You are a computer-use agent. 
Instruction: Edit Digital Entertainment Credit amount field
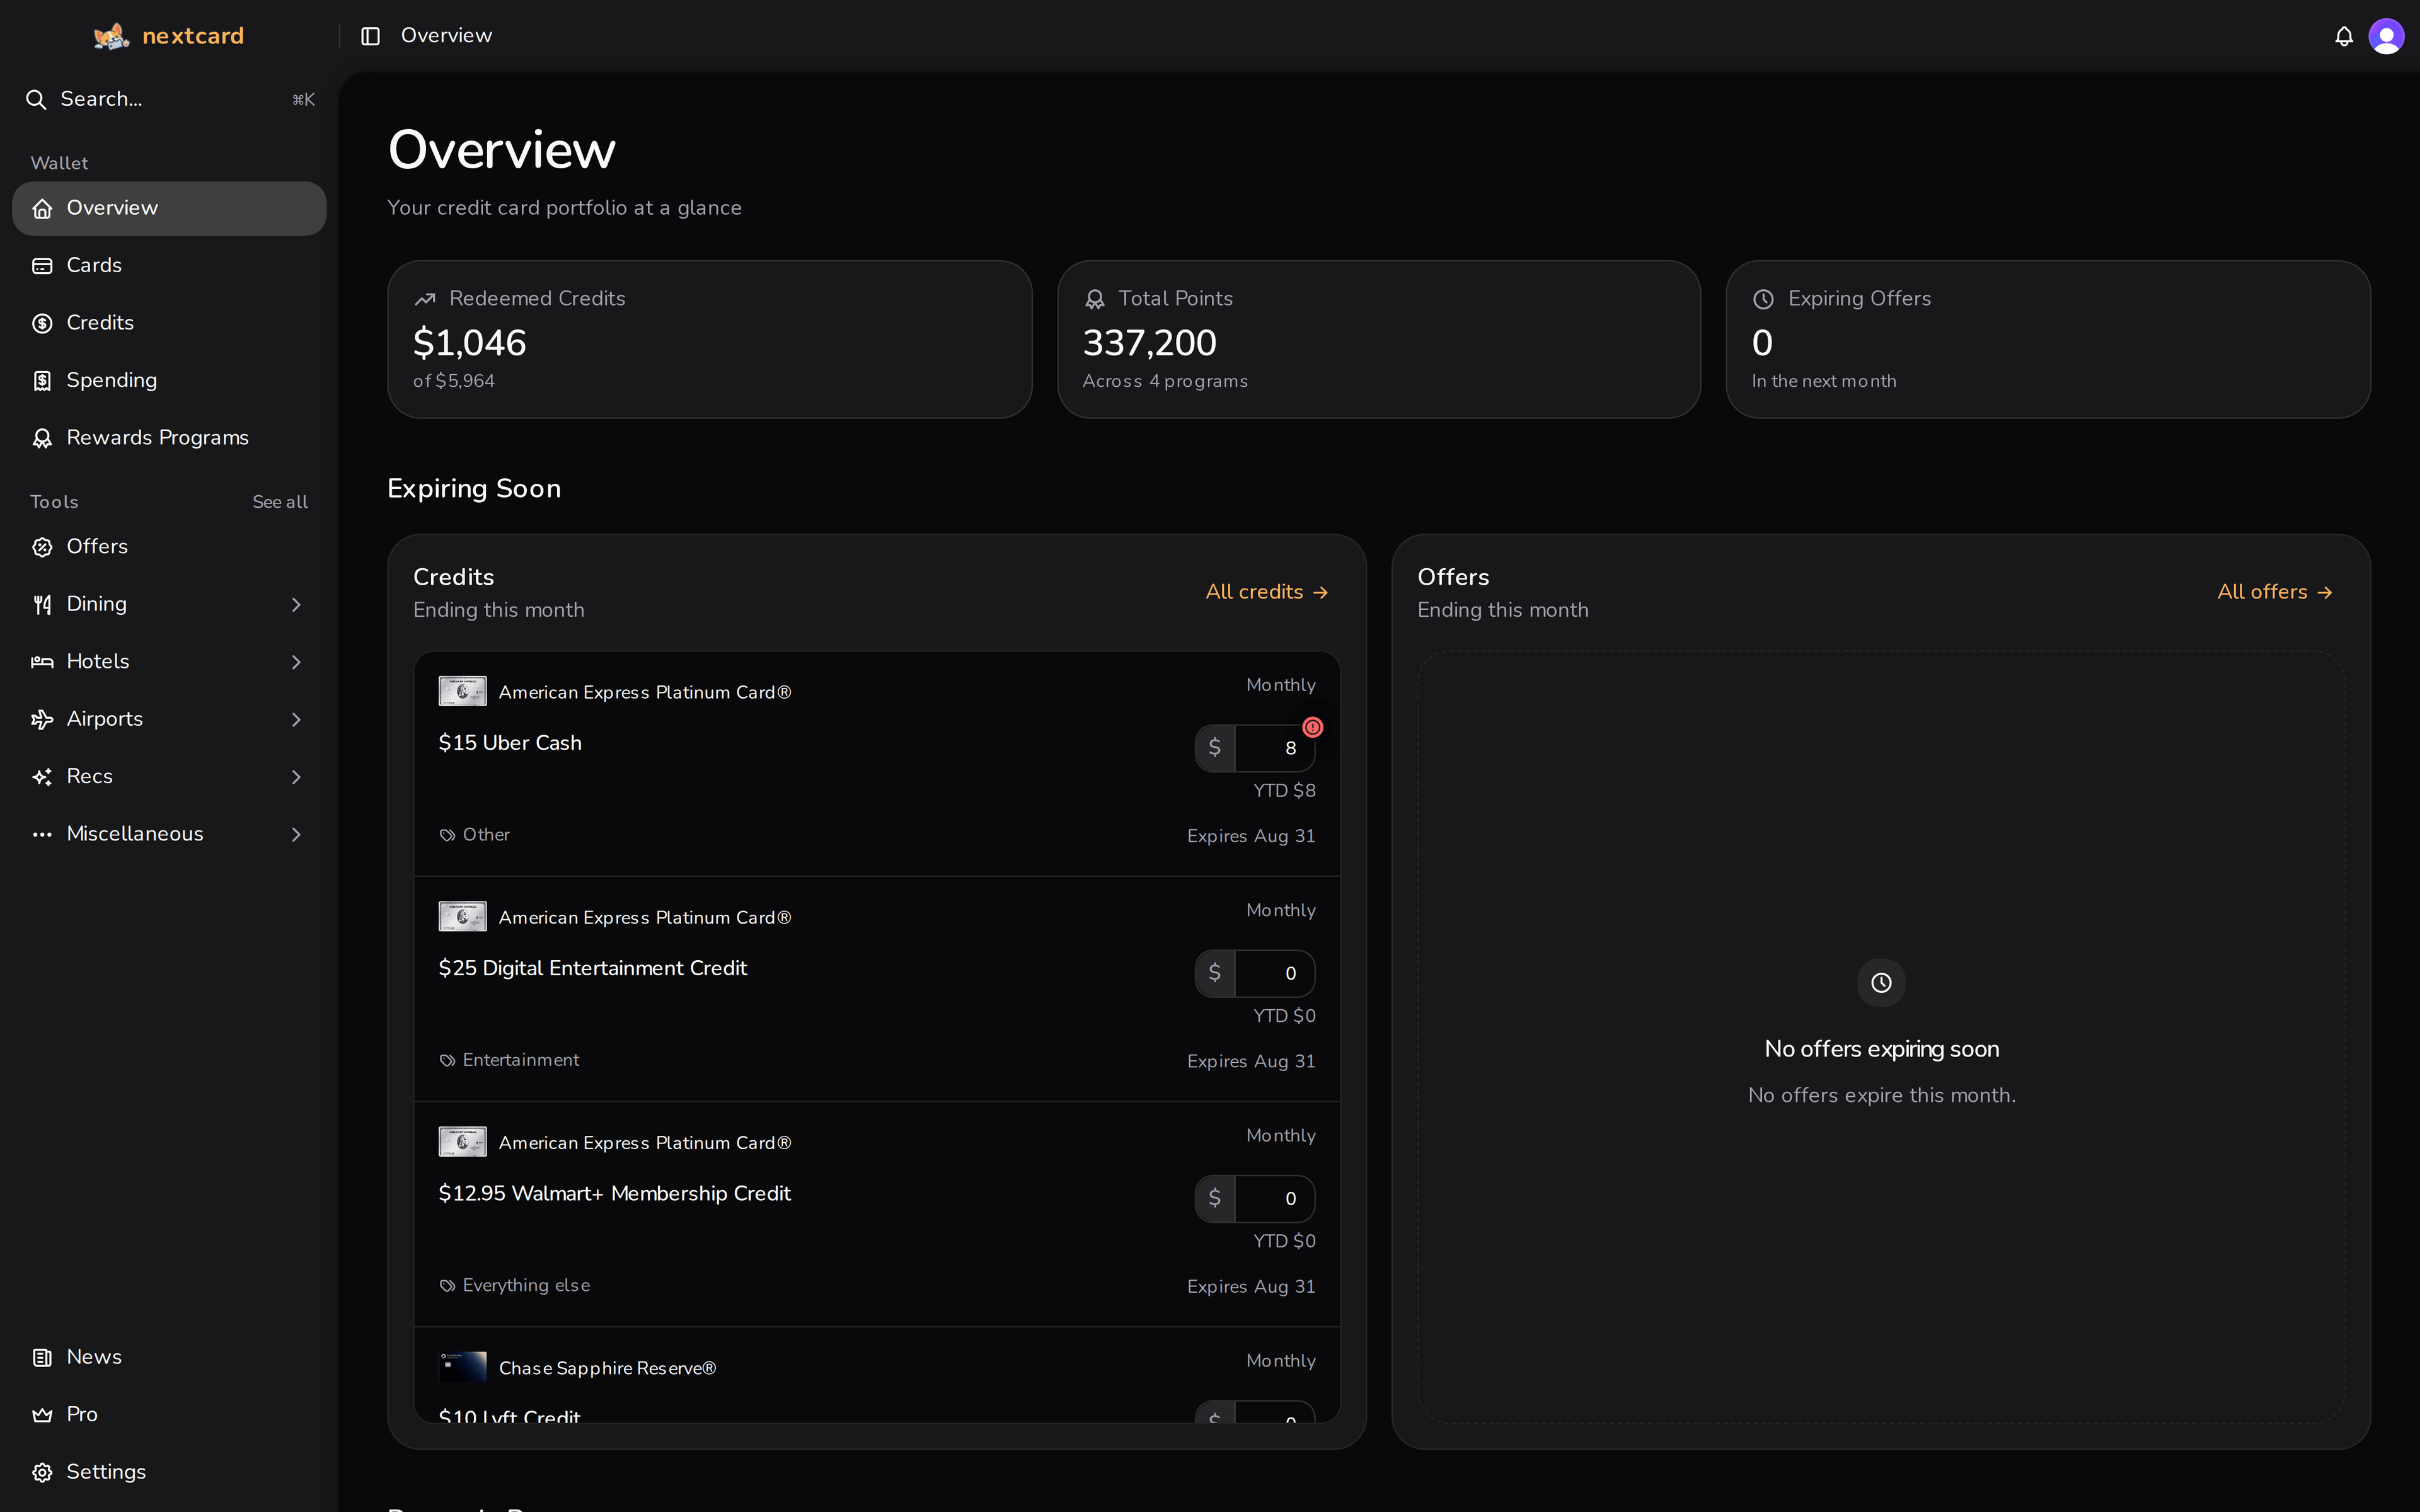[x=1274, y=973]
